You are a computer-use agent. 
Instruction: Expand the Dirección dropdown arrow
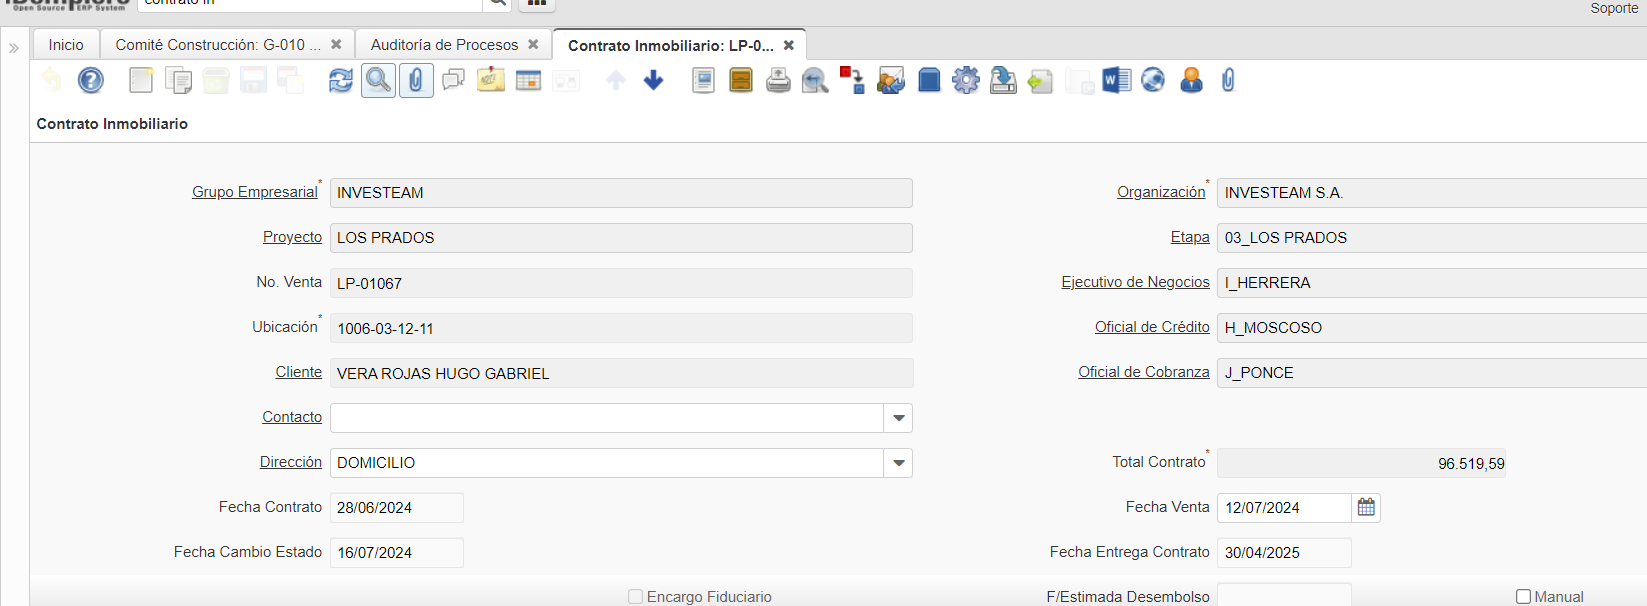click(x=898, y=463)
